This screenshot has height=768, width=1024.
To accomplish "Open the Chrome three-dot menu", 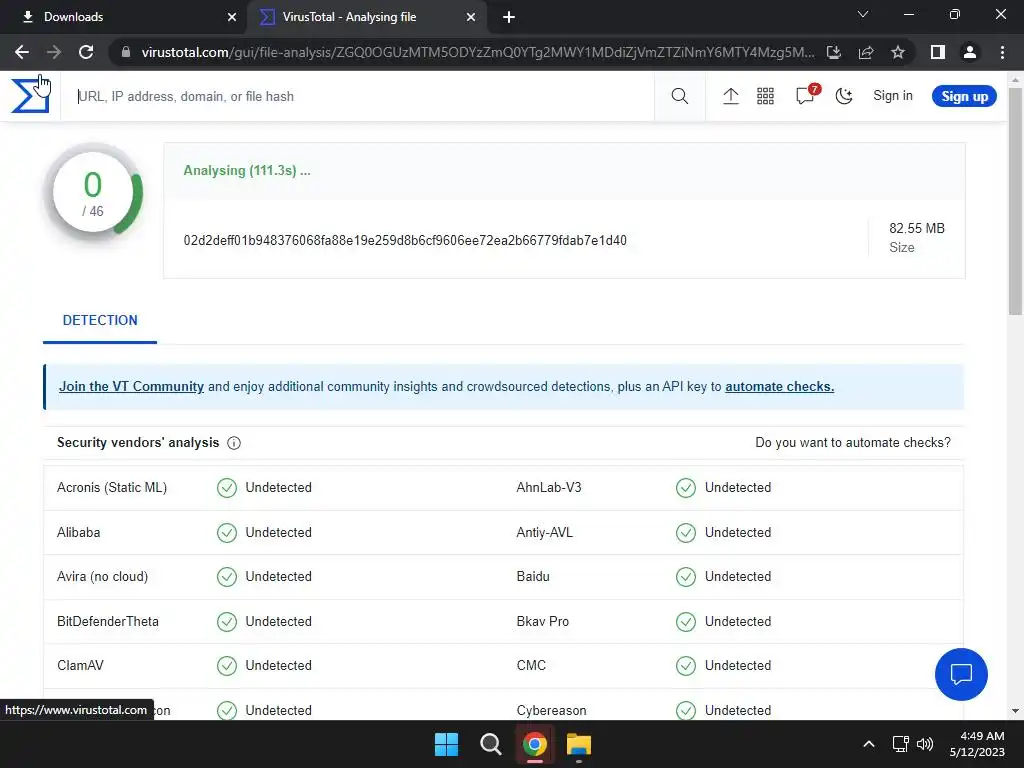I will 1002,52.
